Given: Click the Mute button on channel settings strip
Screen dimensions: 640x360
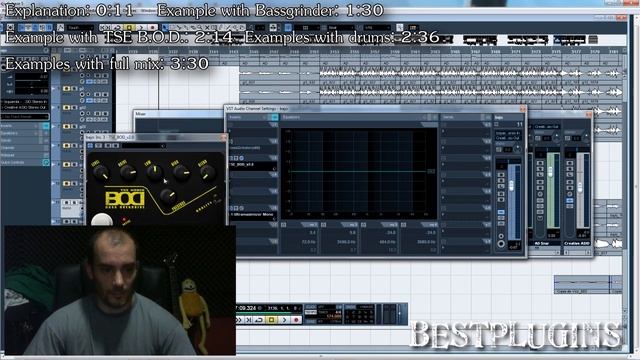Looking at the screenshot, I should [501, 175].
